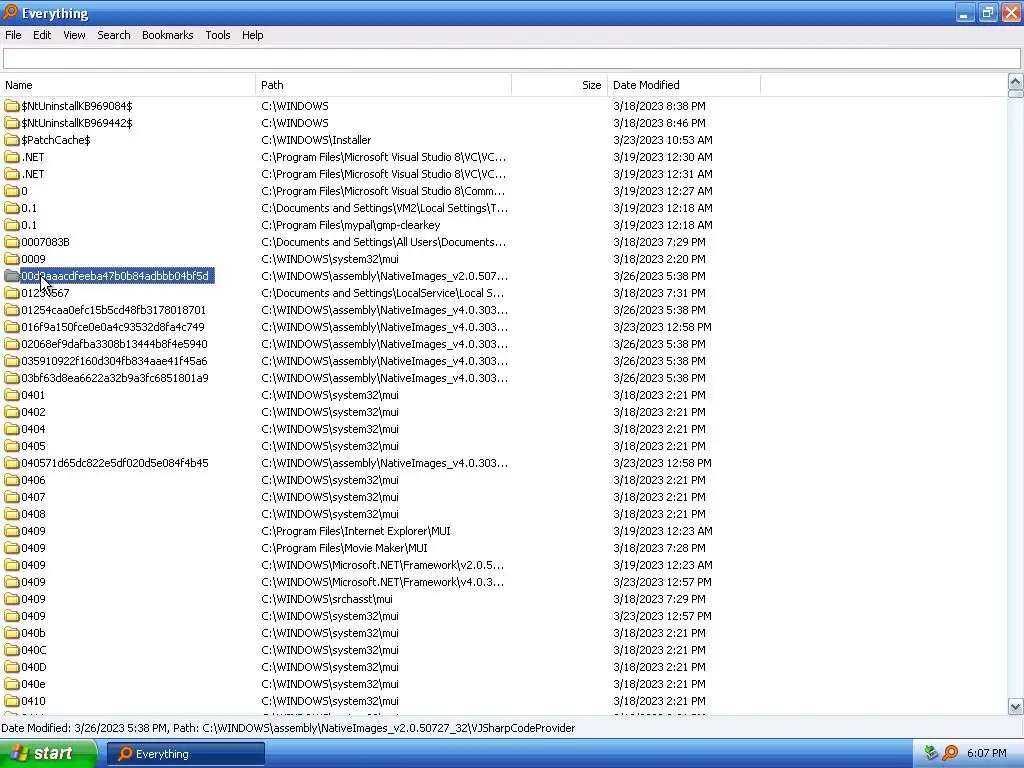Select 0409 in Framework\v2.0.5 path

(x=33, y=564)
